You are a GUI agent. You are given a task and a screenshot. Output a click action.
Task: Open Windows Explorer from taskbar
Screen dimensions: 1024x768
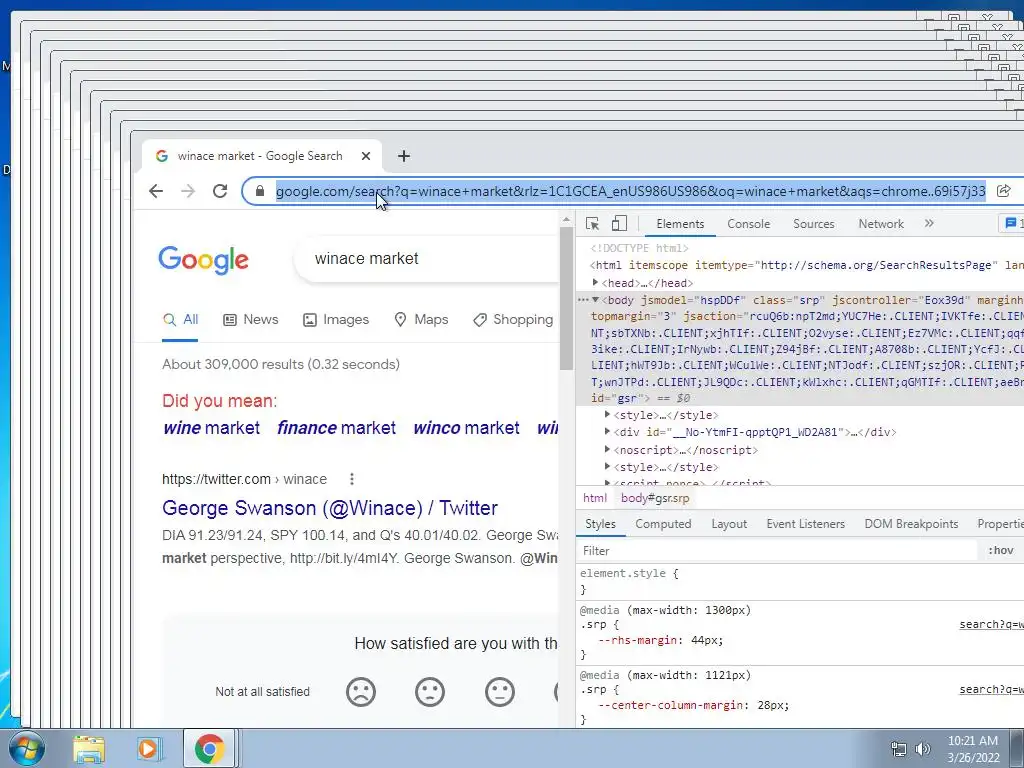click(89, 749)
